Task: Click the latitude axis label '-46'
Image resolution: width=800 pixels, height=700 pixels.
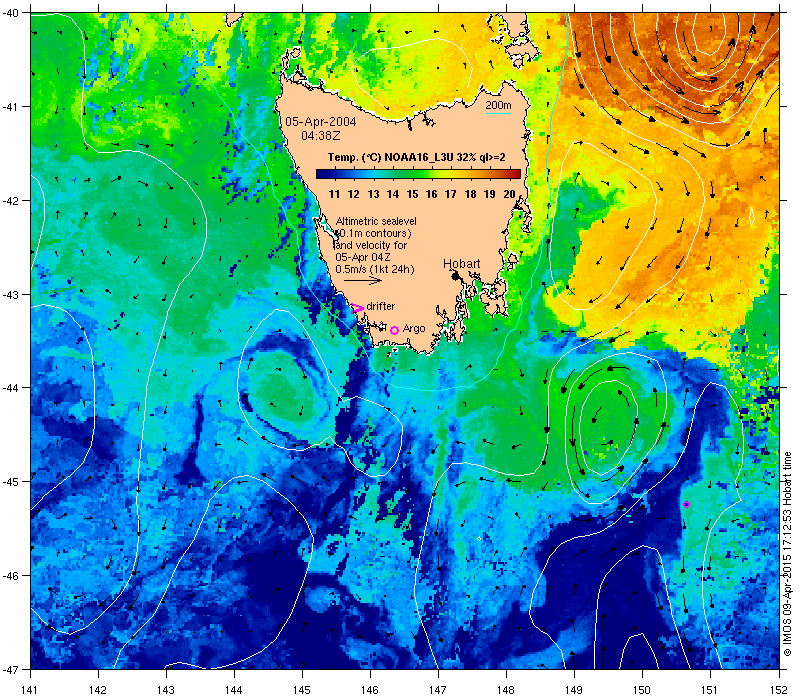Action: coord(11,576)
